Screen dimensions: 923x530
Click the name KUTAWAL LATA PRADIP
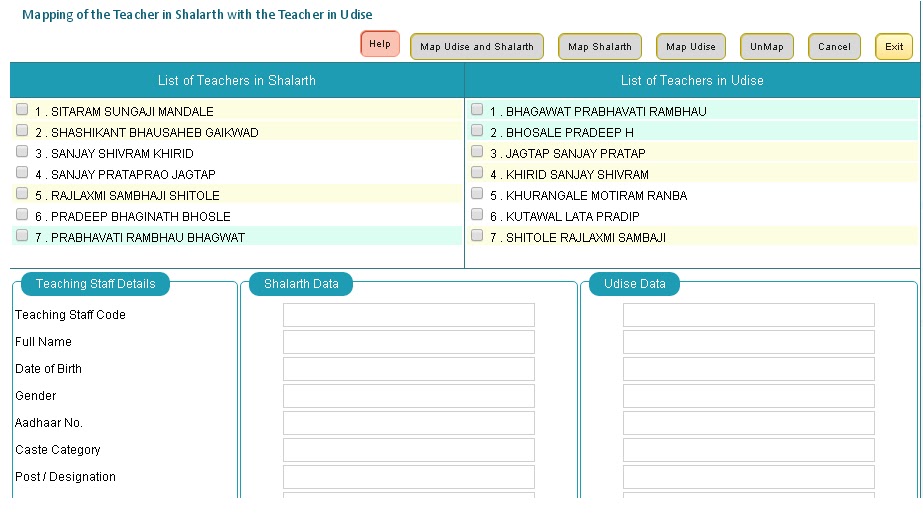click(x=573, y=217)
